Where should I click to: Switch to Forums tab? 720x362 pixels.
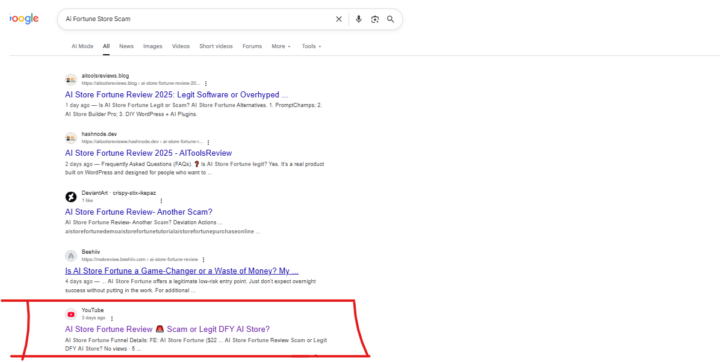pos(252,46)
